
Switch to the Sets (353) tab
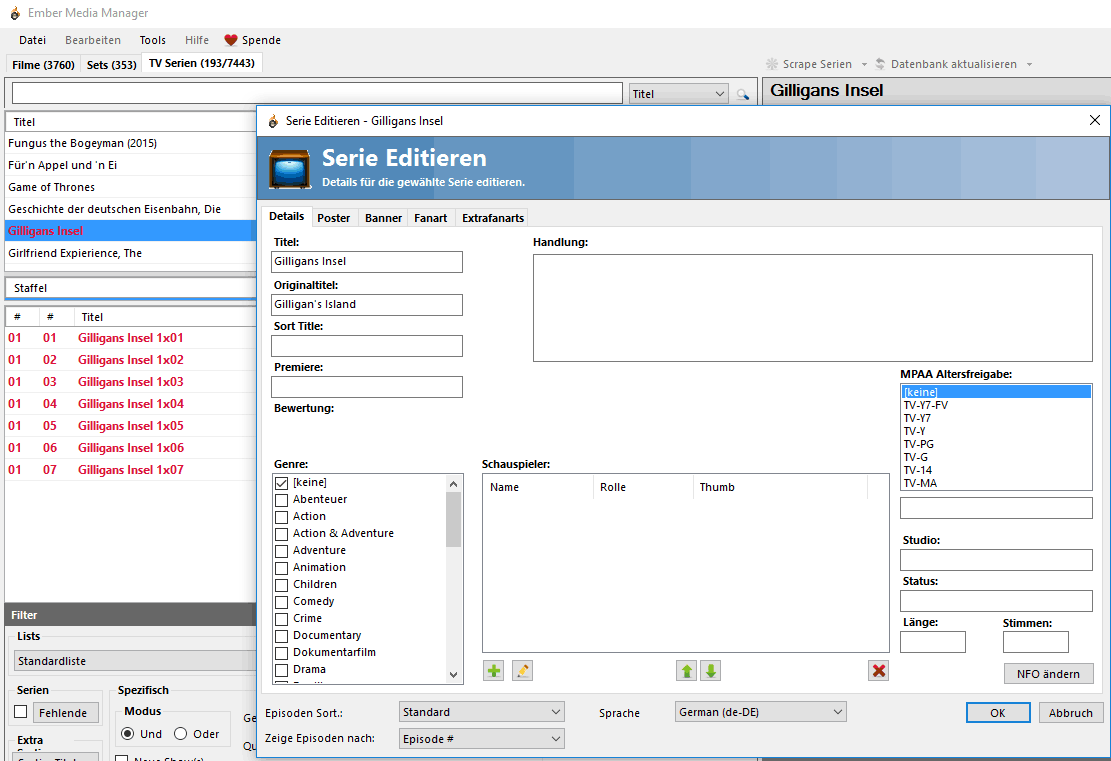(x=112, y=65)
